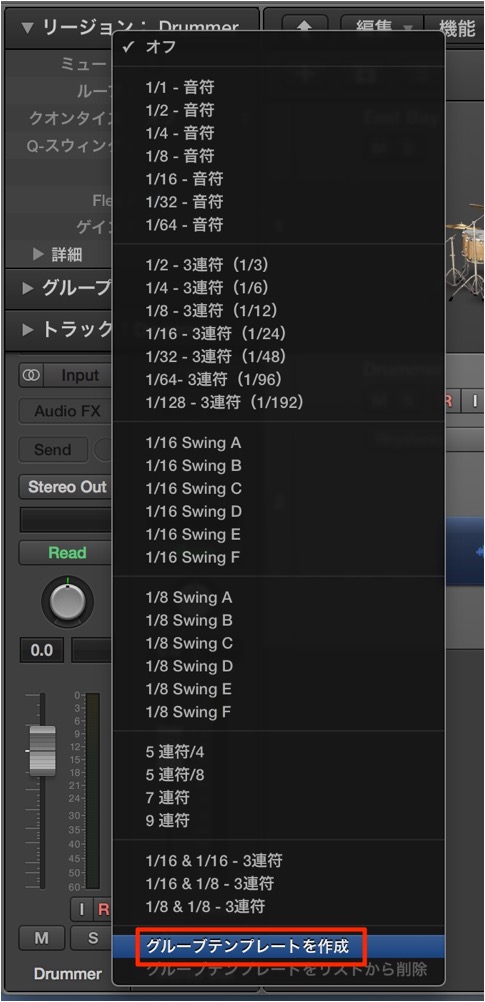Toggle the I input monitoring button
This screenshot has height=1002, width=485.
[x=81, y=910]
